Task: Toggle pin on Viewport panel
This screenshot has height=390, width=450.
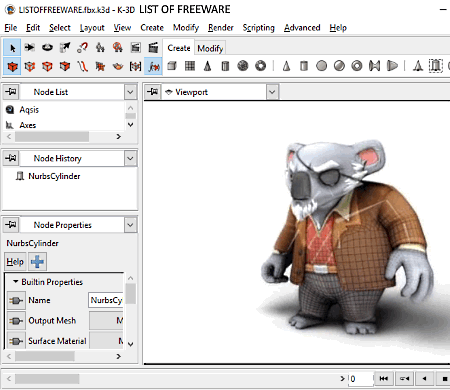Action: click(x=153, y=92)
